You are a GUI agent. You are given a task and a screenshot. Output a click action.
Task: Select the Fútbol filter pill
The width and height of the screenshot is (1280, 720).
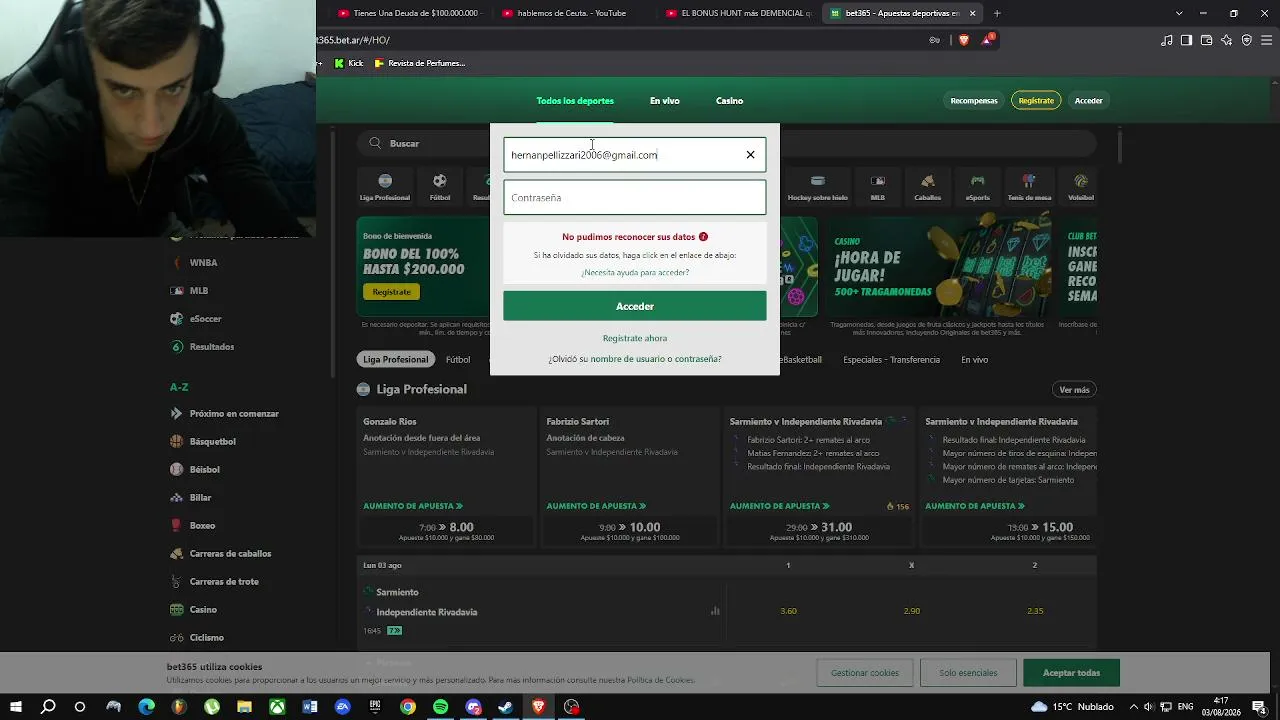(458, 360)
